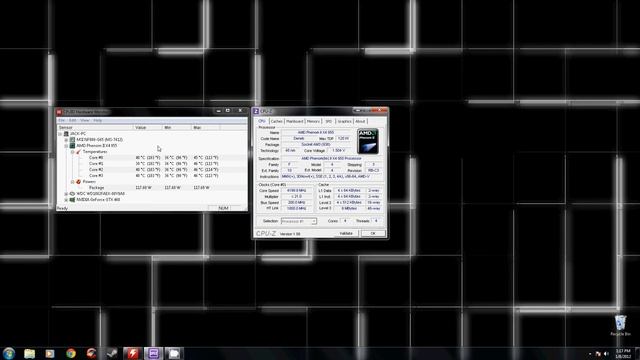Click the Specification field in CPU-Z

click(x=331, y=158)
